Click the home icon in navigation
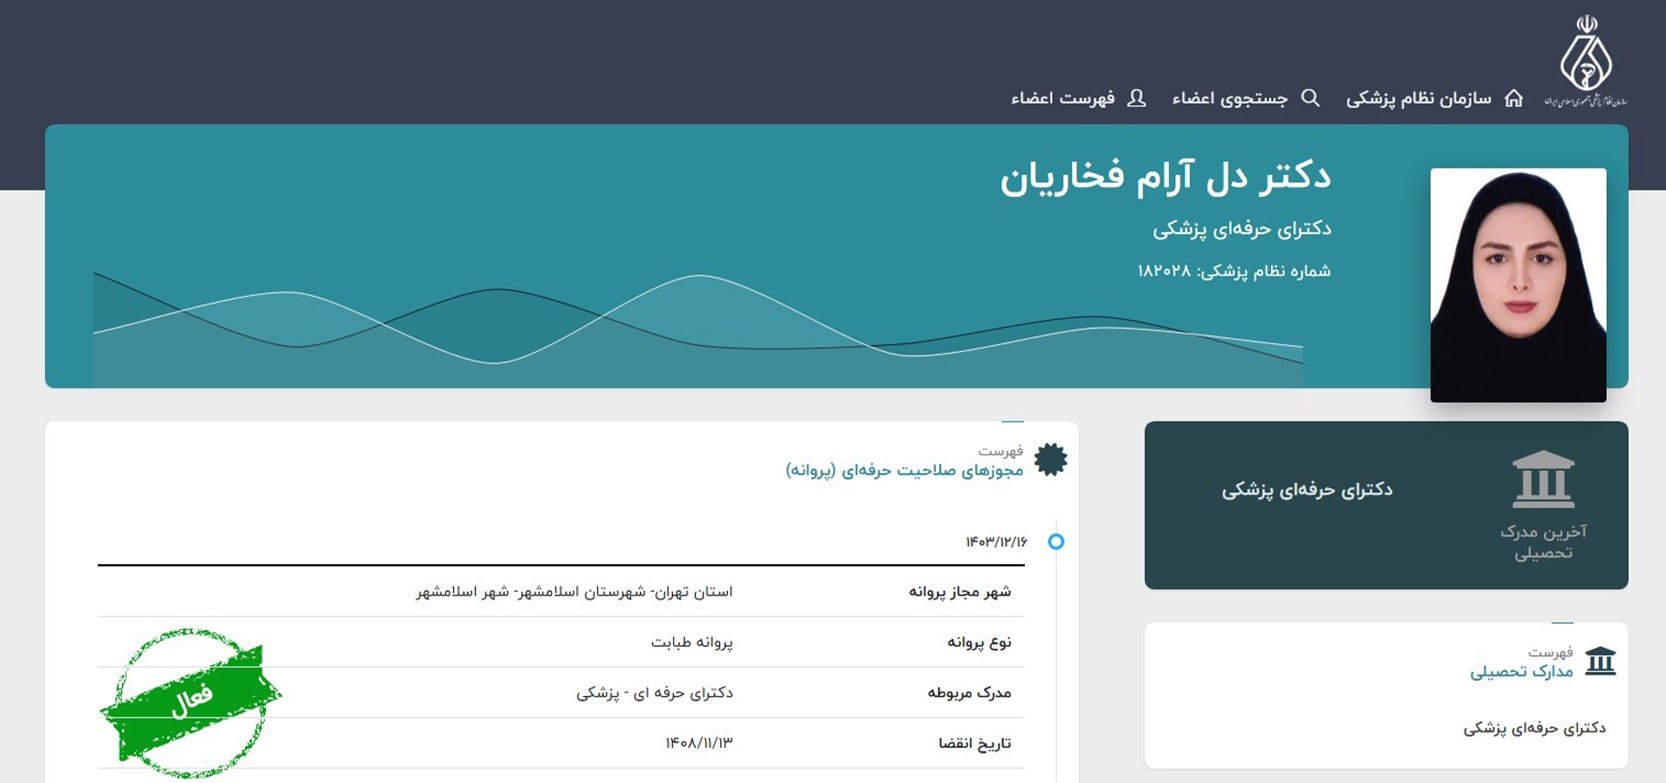This screenshot has height=783, width=1666. pos(1514,98)
